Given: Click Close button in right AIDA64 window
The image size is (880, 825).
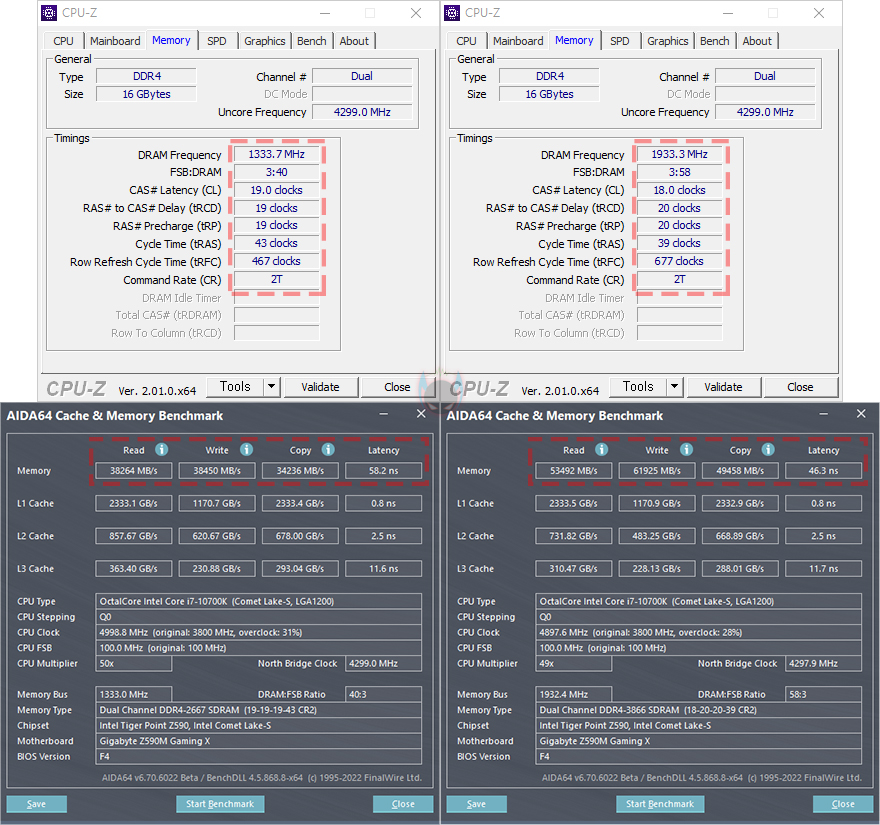Looking at the screenshot, I should point(843,804).
